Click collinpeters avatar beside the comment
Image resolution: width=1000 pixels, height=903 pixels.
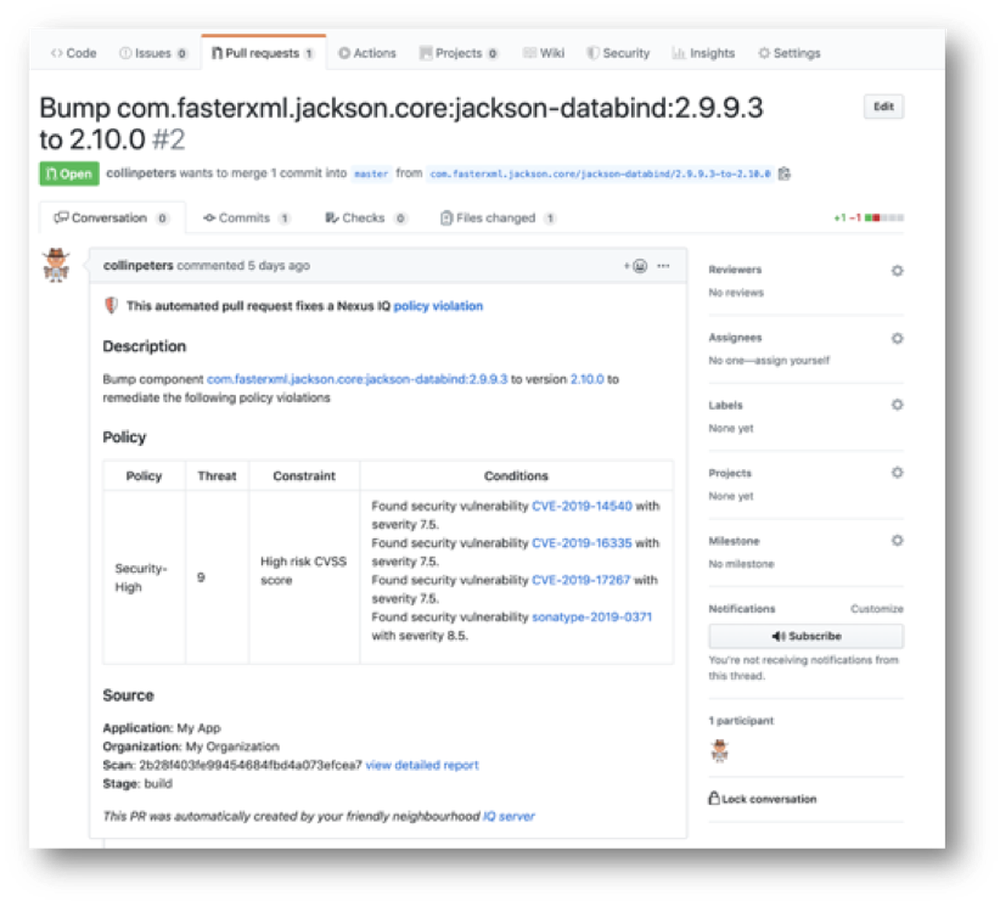[56, 265]
